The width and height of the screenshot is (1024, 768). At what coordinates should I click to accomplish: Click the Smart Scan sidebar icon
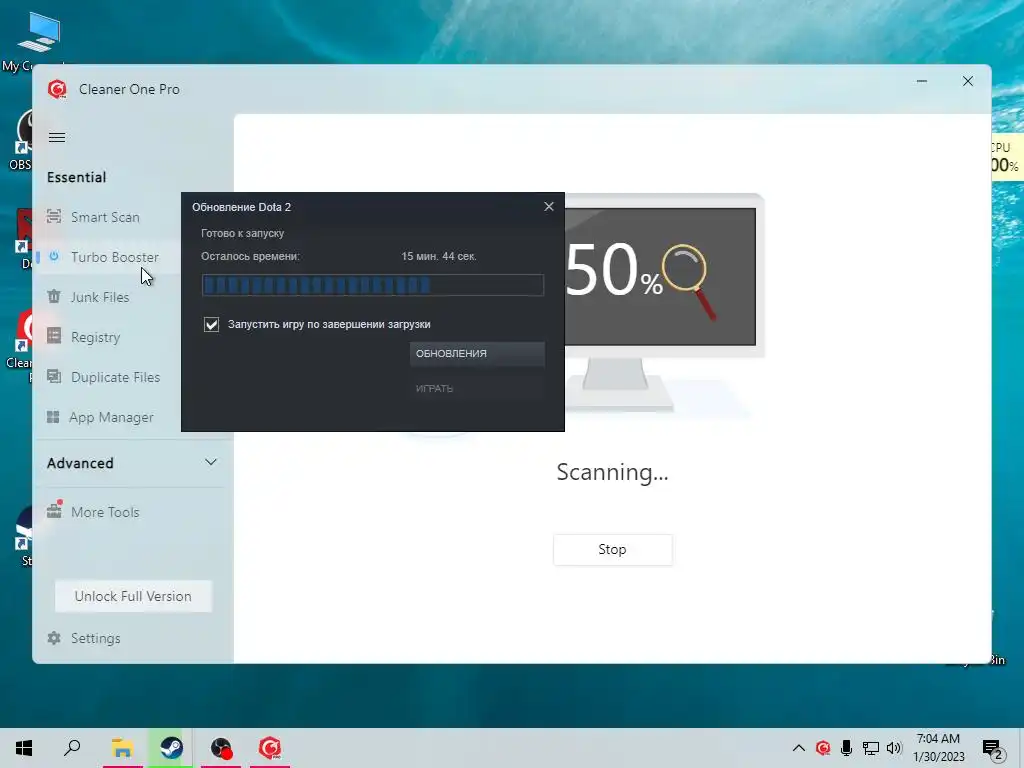[54, 216]
